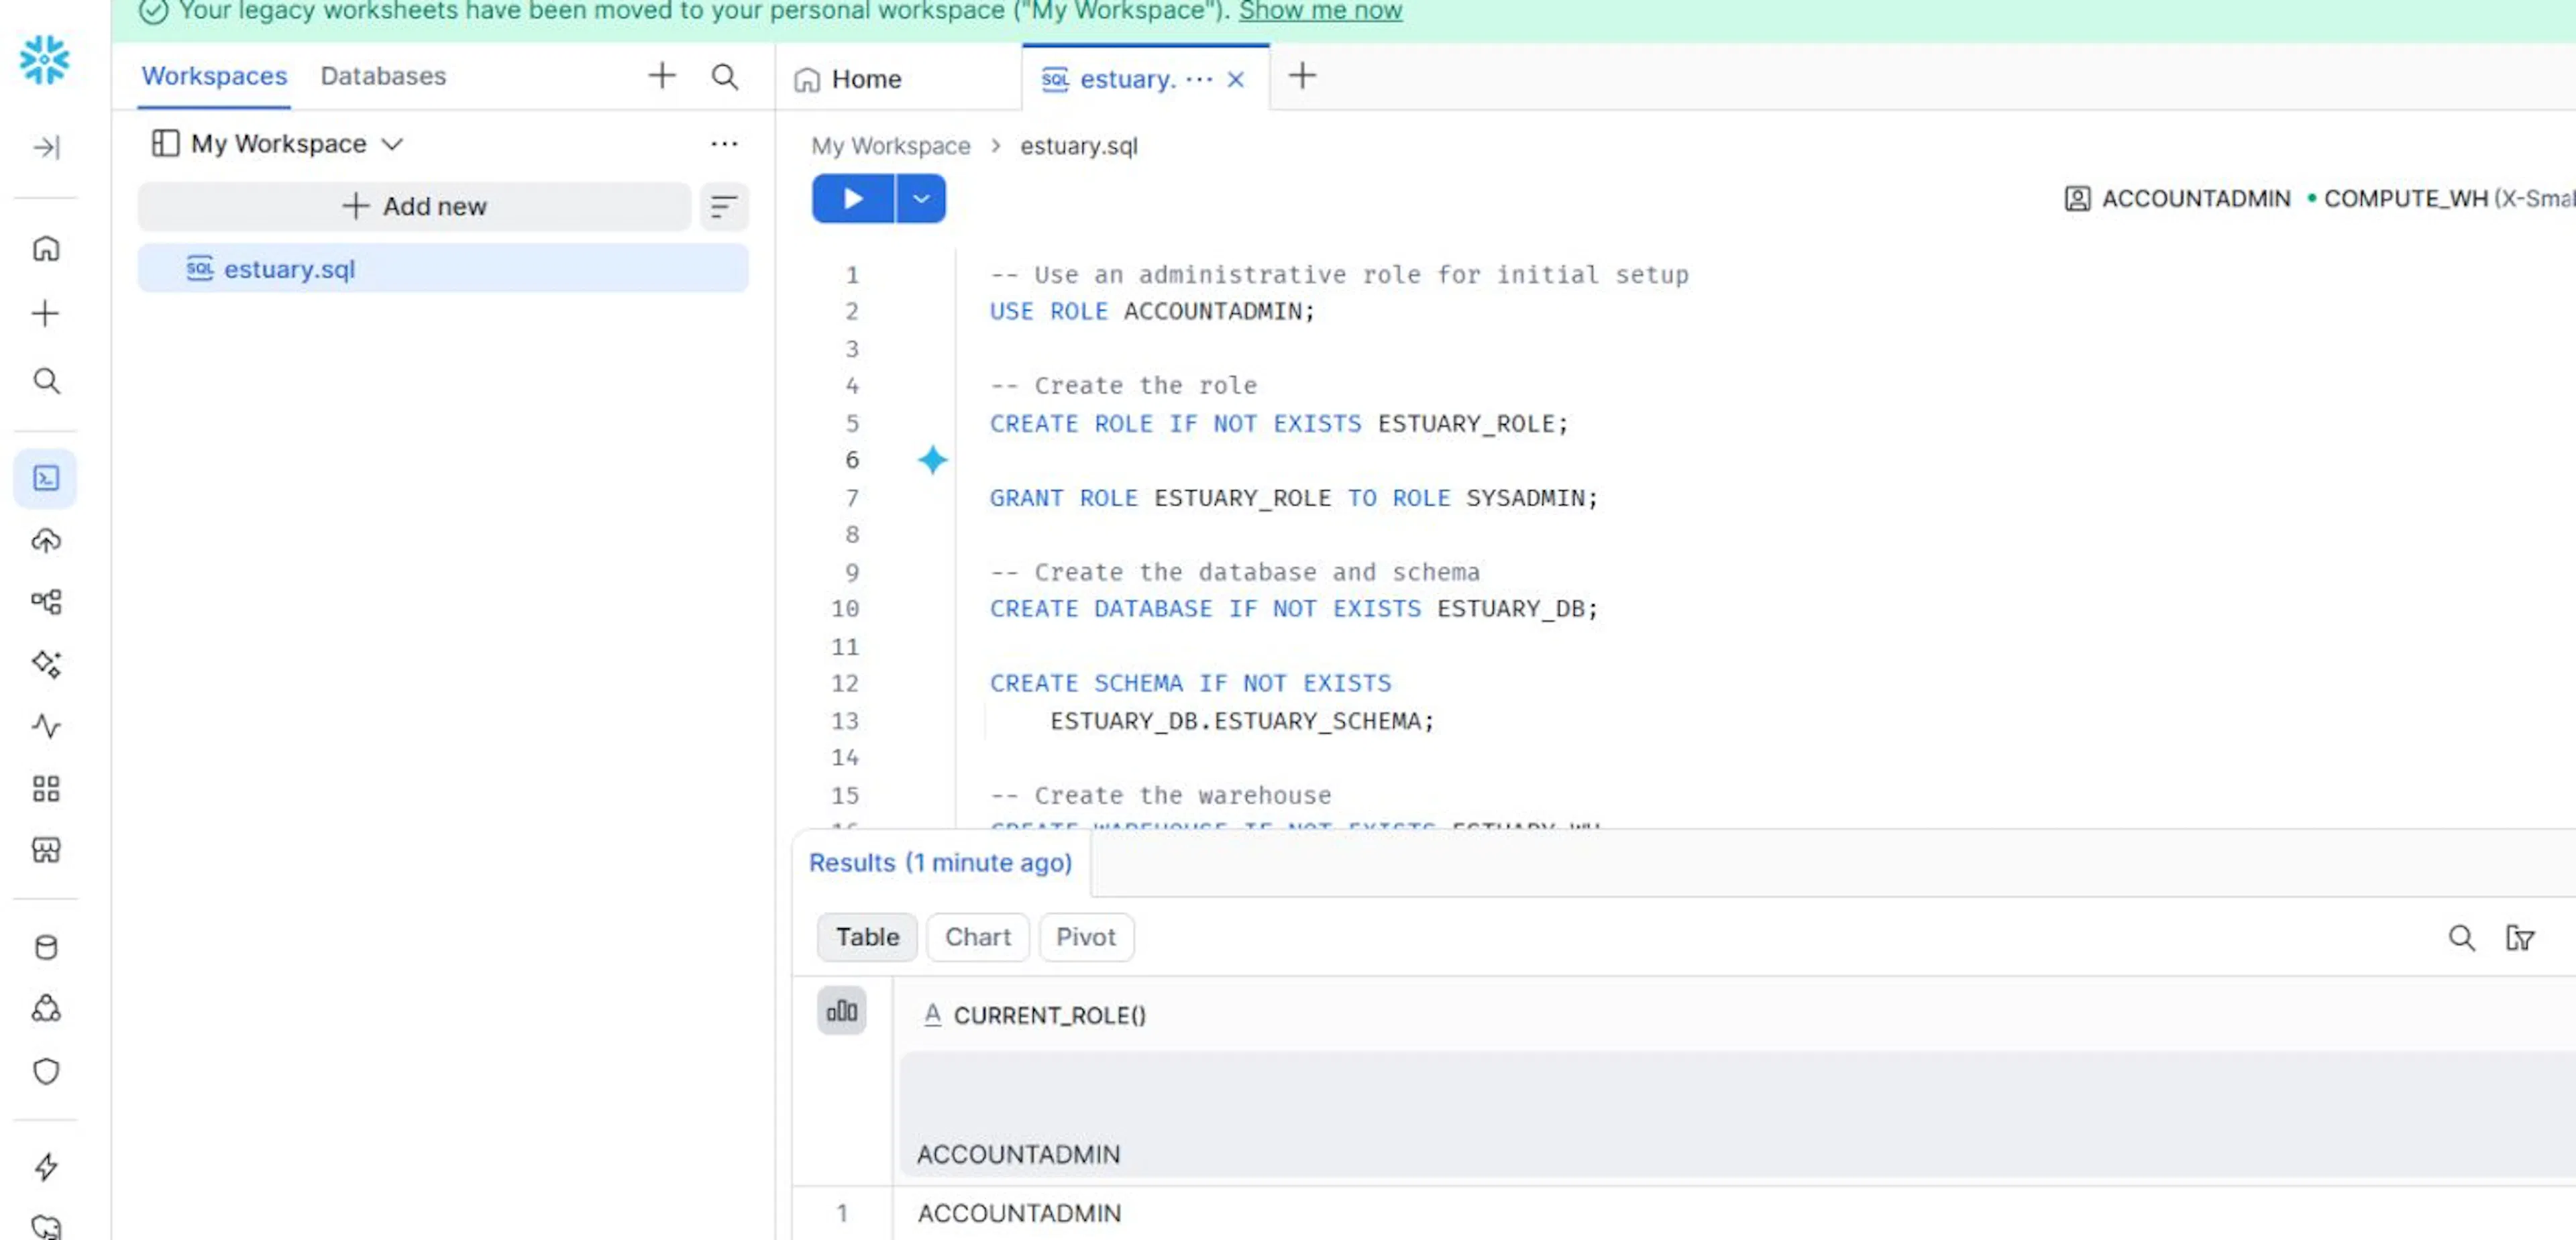Open the Catalog grid sidebar icon
The image size is (2576, 1240).
point(46,789)
